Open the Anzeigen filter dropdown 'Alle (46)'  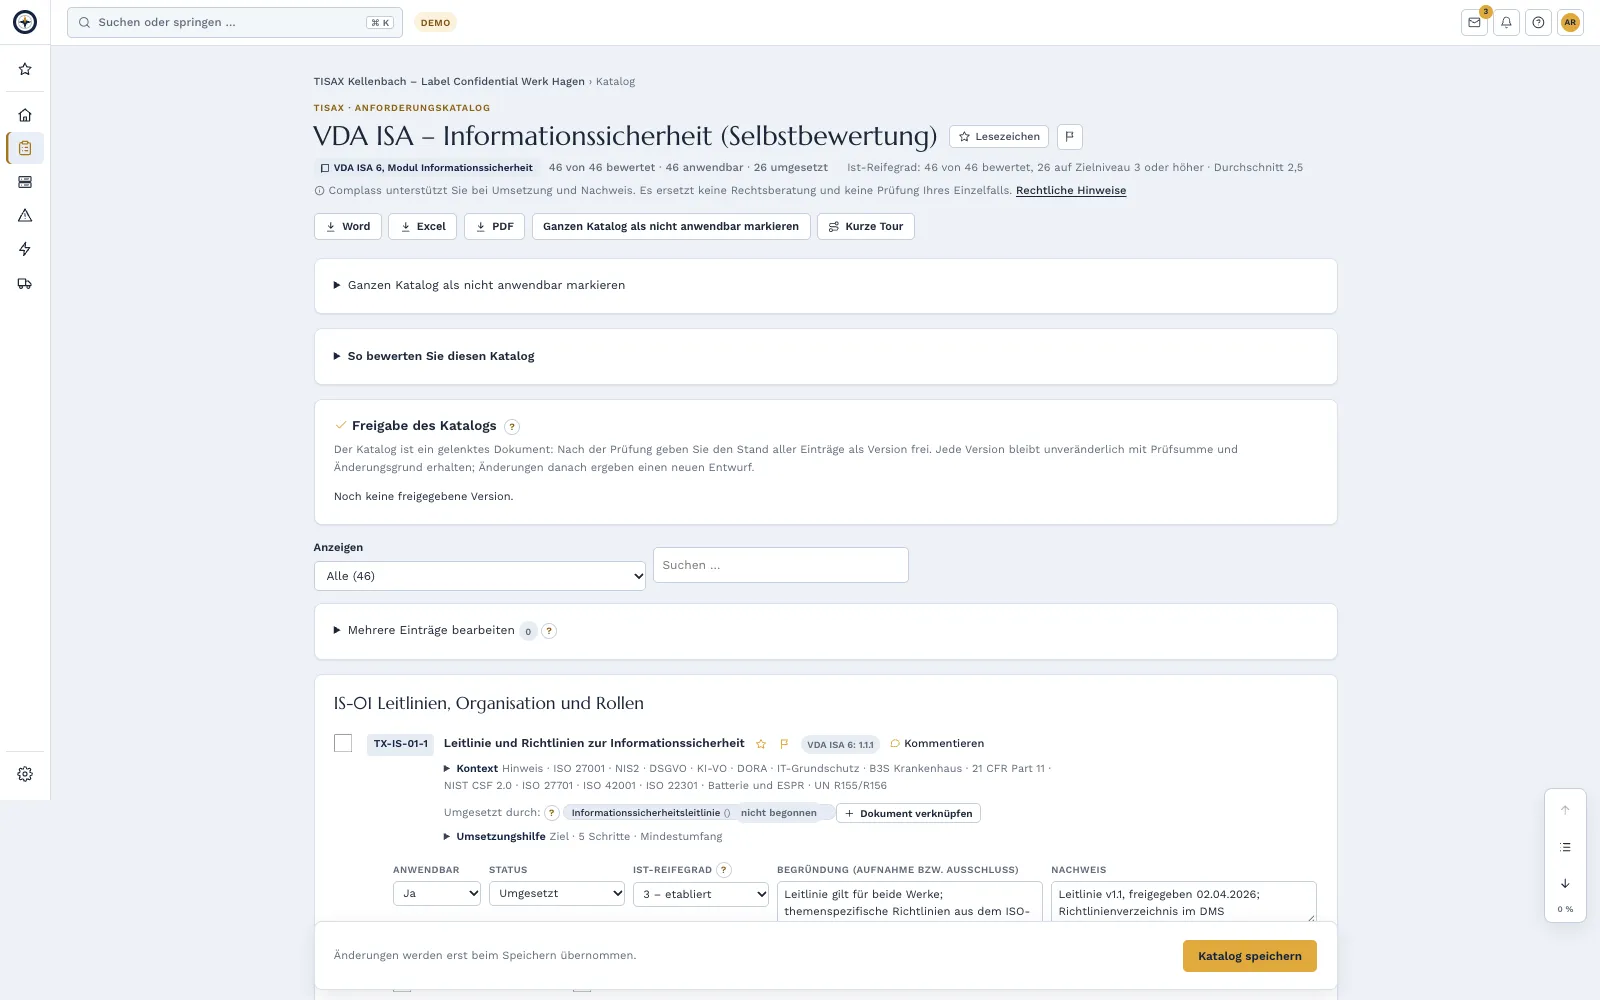tap(480, 576)
